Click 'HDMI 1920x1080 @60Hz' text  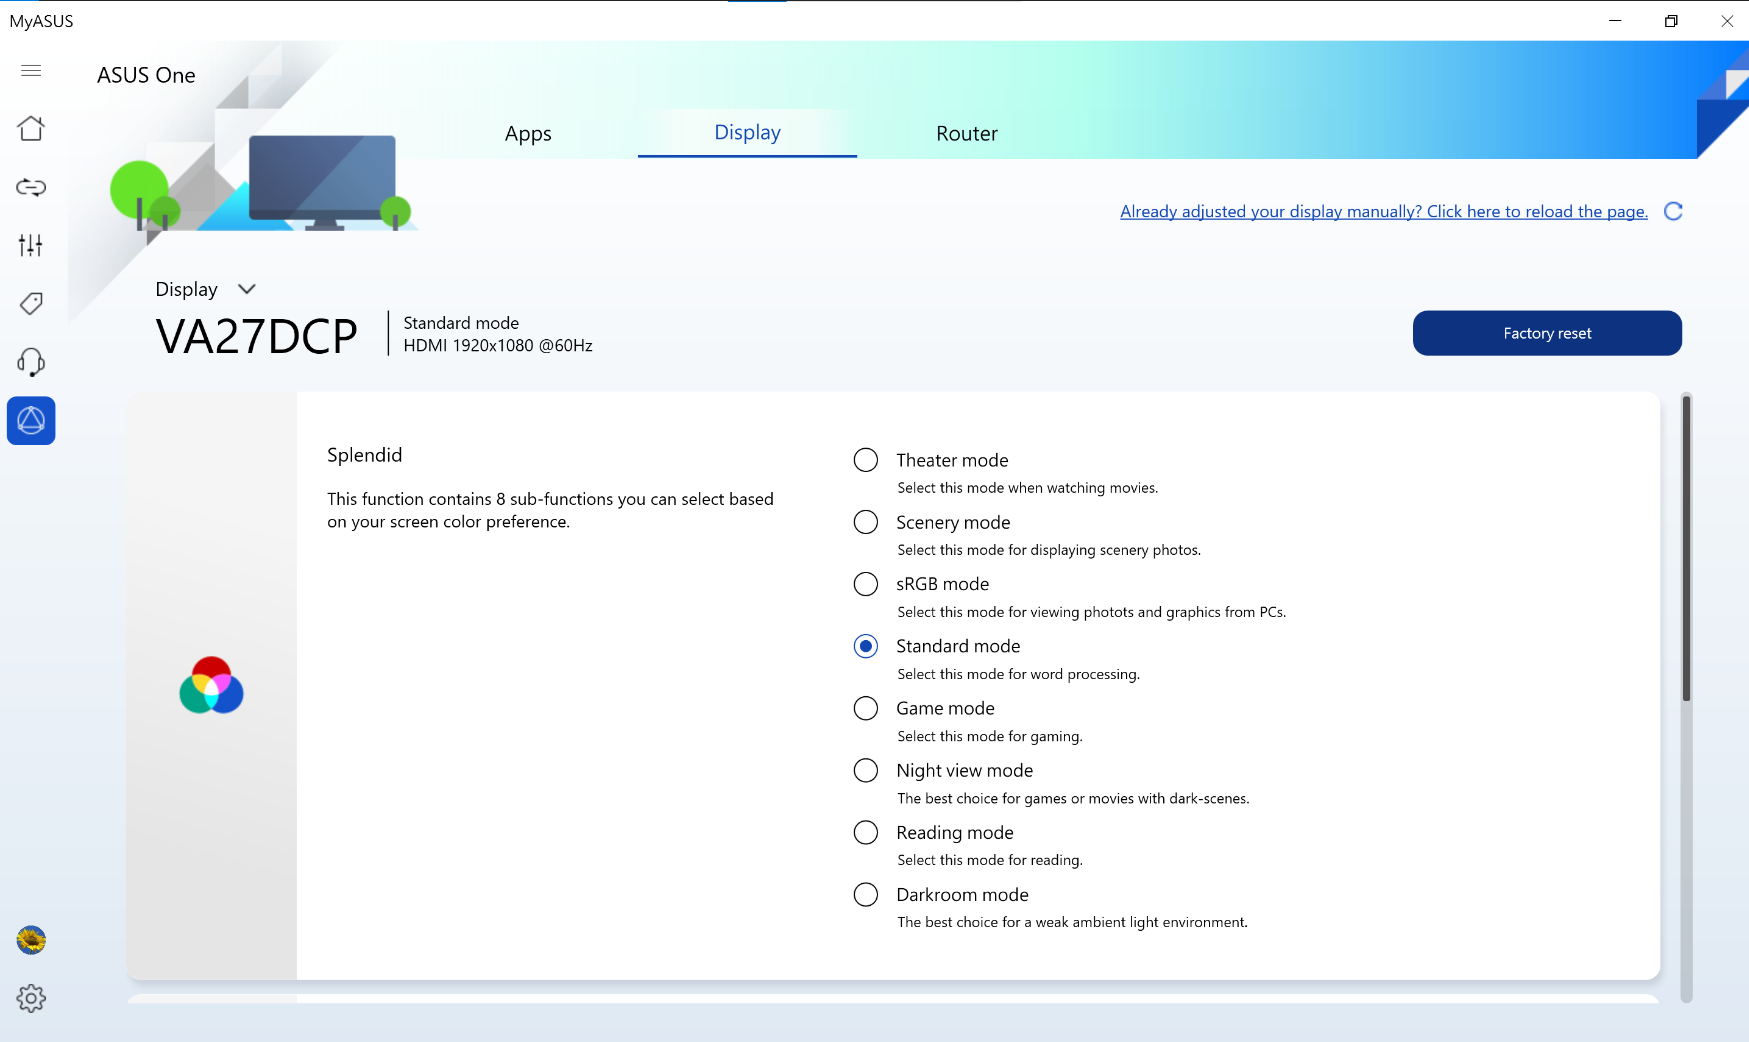[x=498, y=345]
